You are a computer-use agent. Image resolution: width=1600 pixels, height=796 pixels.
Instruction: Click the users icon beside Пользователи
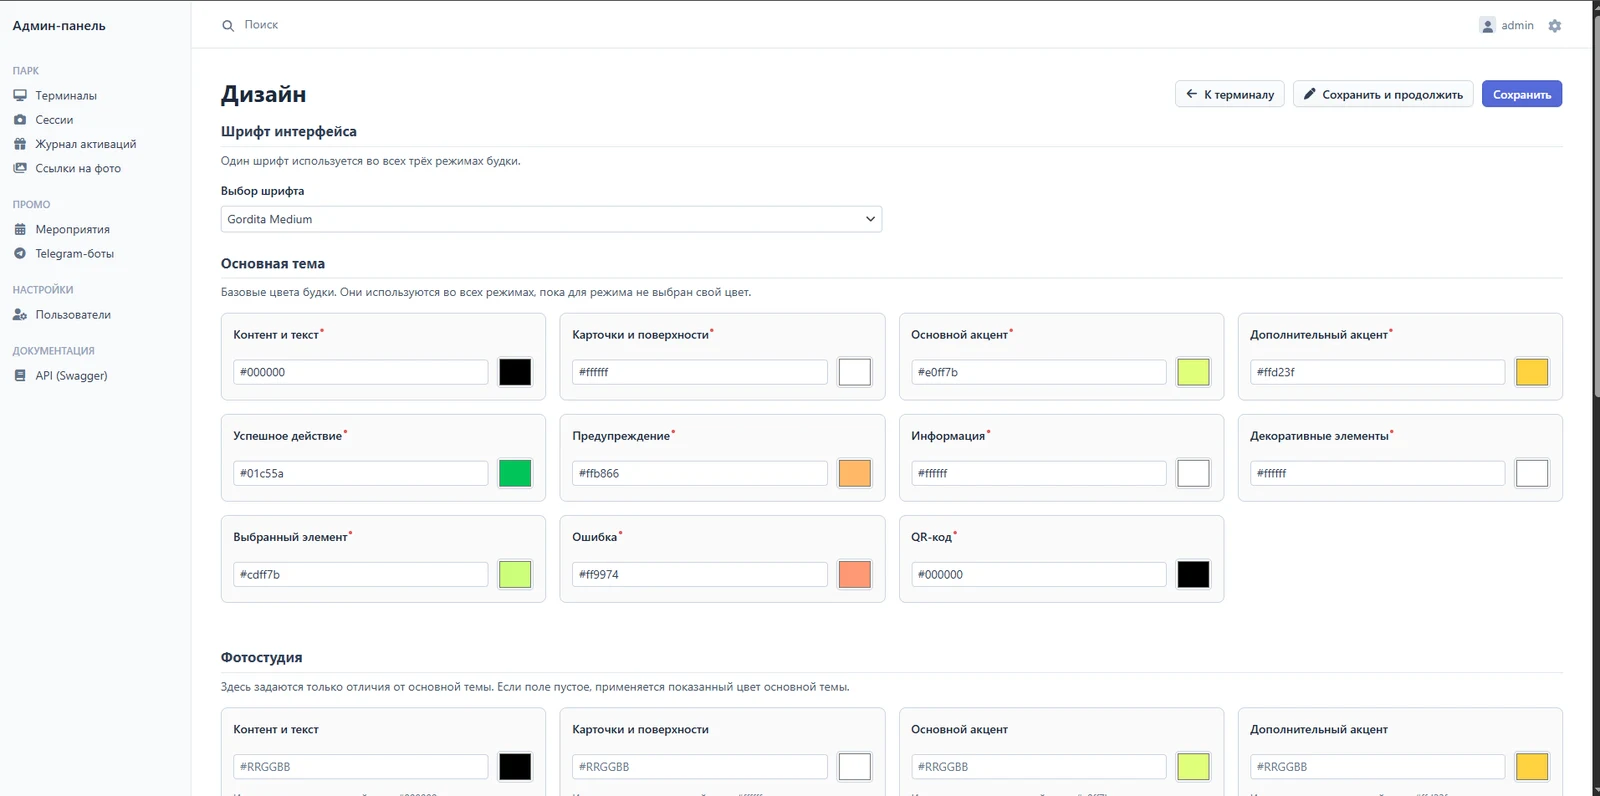[20, 314]
